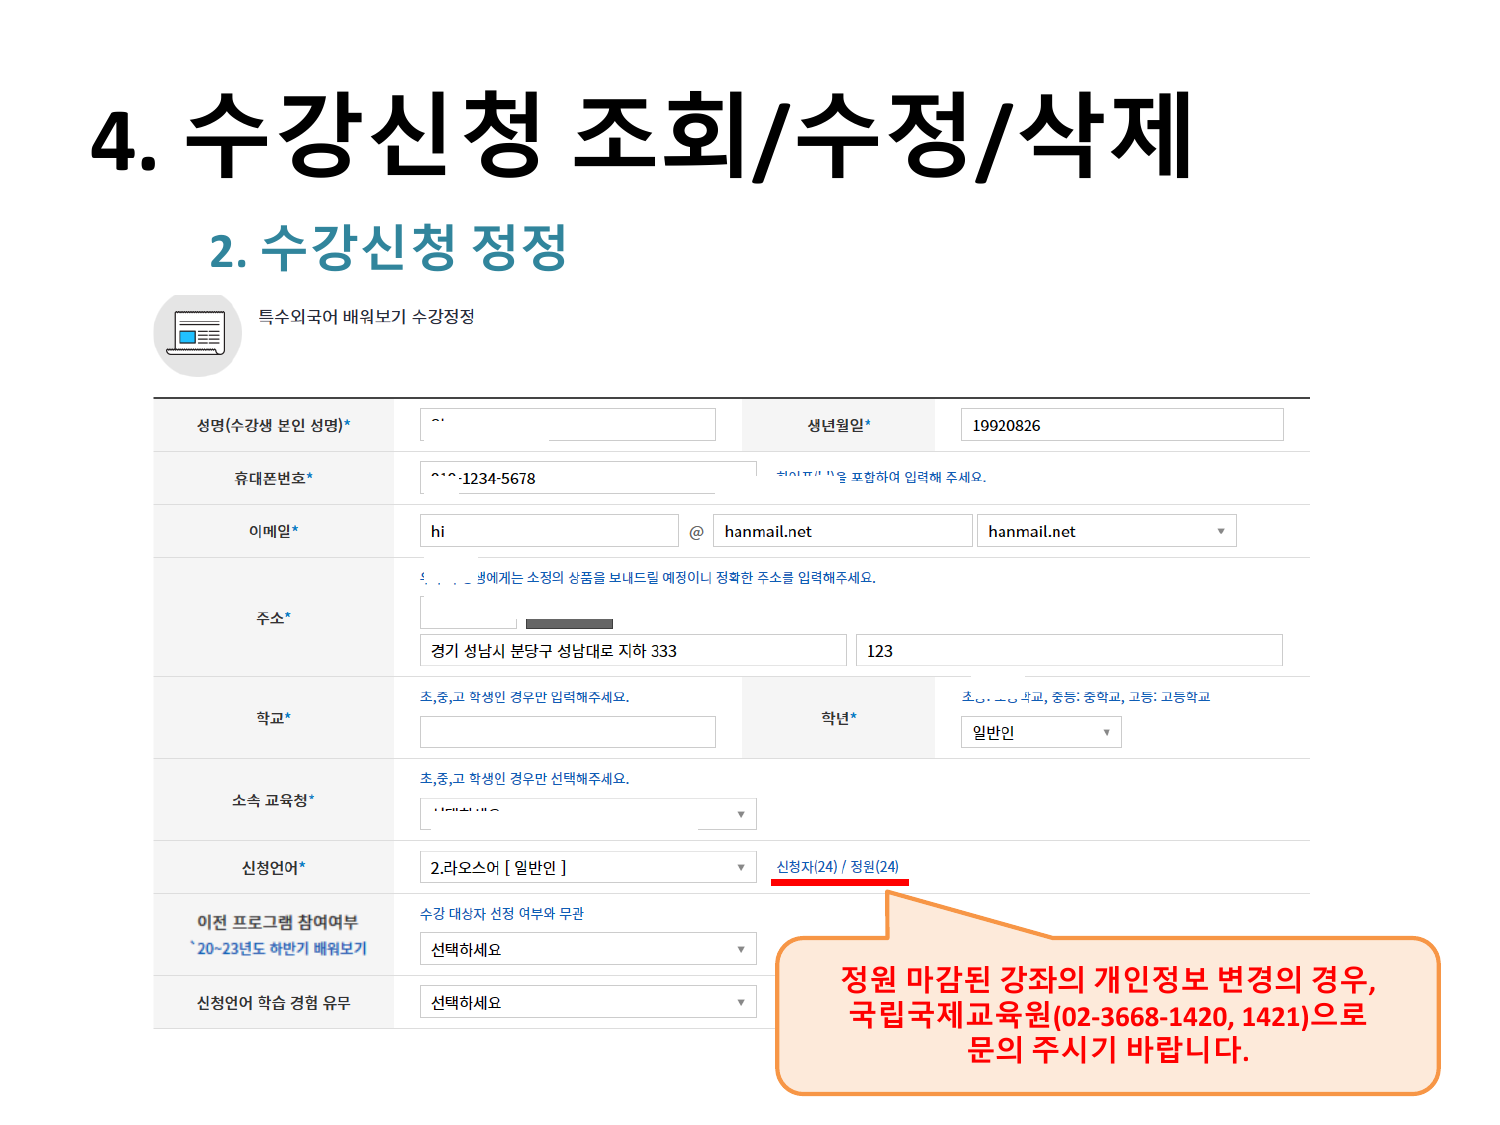The height and width of the screenshot is (1125, 1500).
Task: Click the newspaper icon beside 특수외국어 배워보기 수강정정
Action: click(197, 334)
